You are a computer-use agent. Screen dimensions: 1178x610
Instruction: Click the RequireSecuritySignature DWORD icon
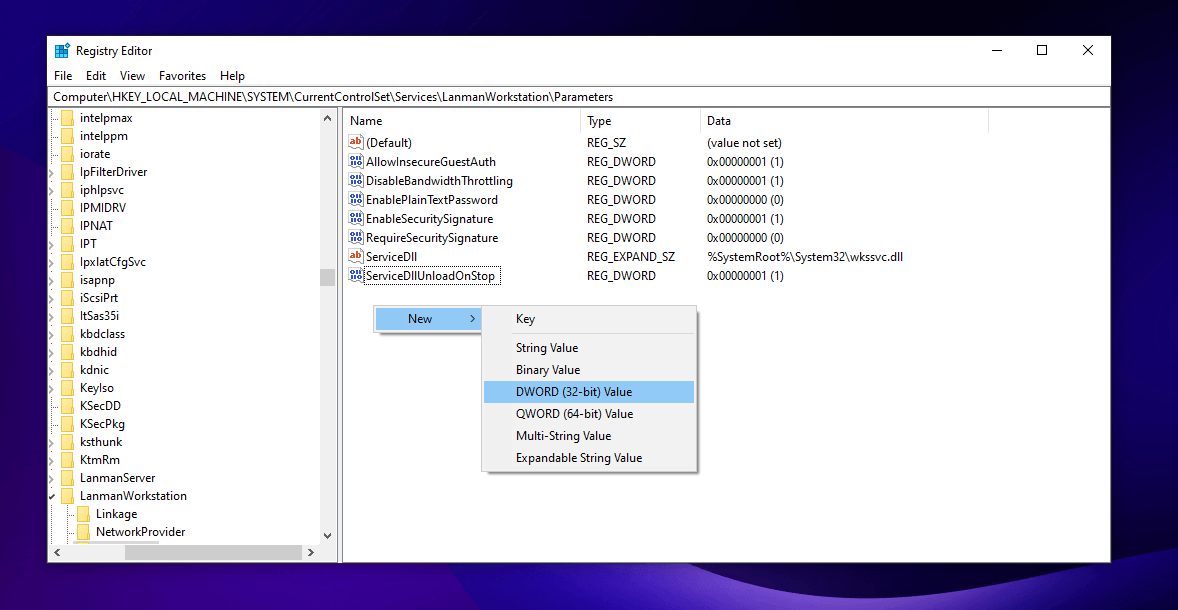[356, 238]
